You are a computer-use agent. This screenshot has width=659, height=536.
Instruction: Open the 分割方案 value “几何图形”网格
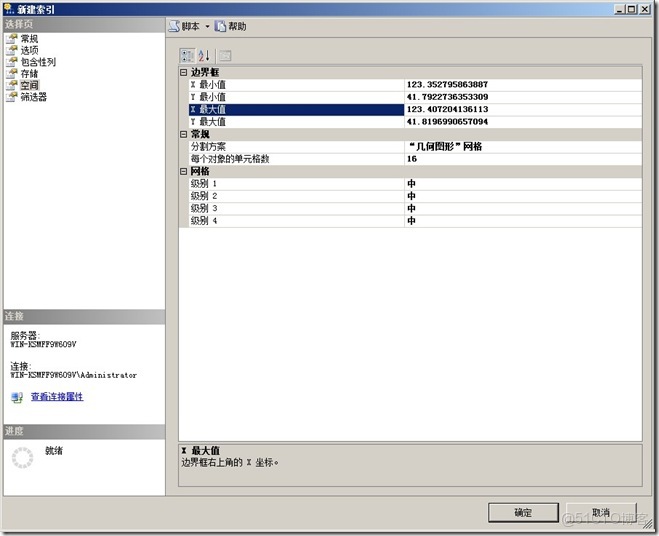[x=523, y=147]
